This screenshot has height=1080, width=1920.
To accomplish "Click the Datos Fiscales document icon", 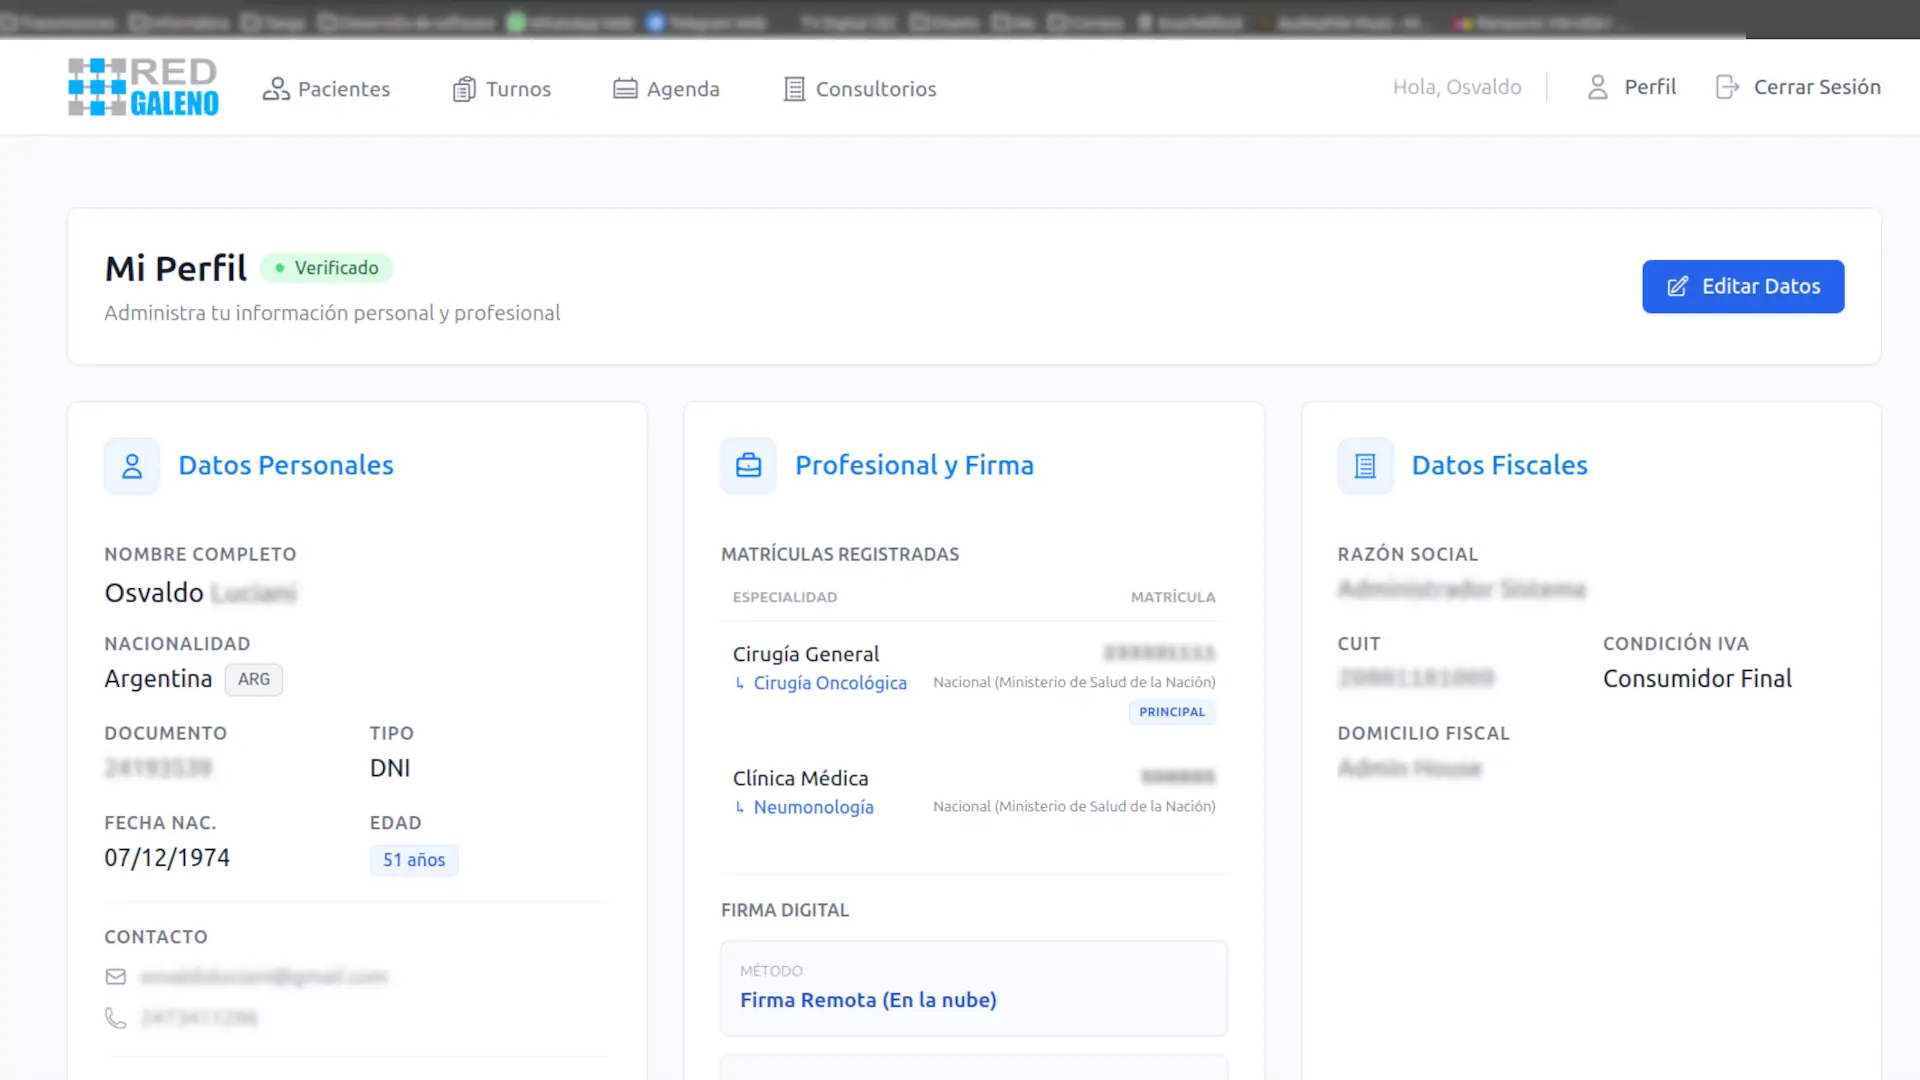I will pos(1365,466).
